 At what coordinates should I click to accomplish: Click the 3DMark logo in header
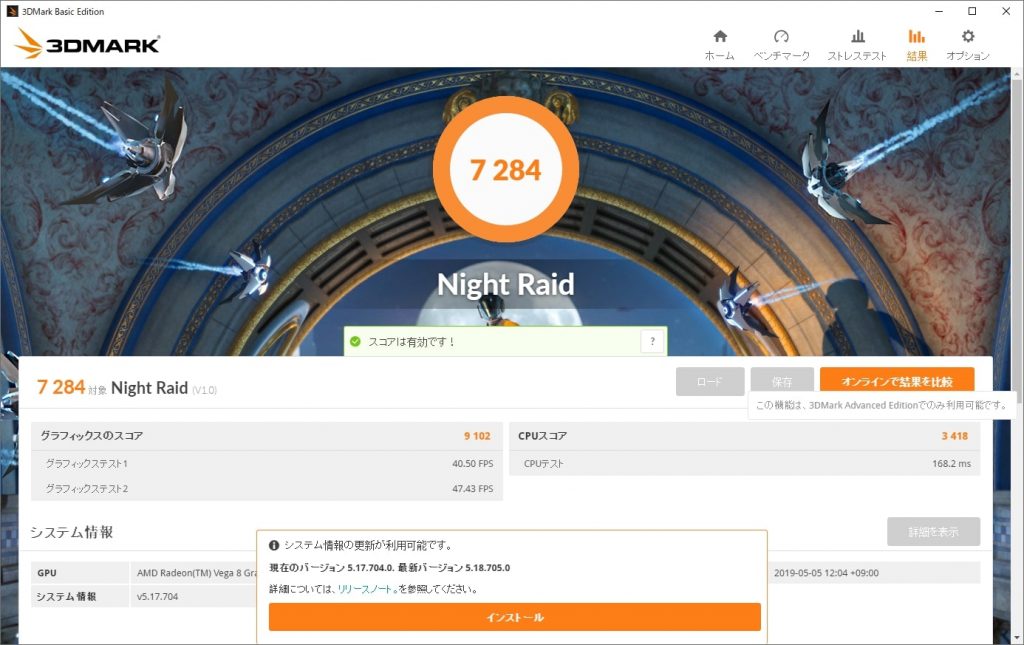[88, 44]
